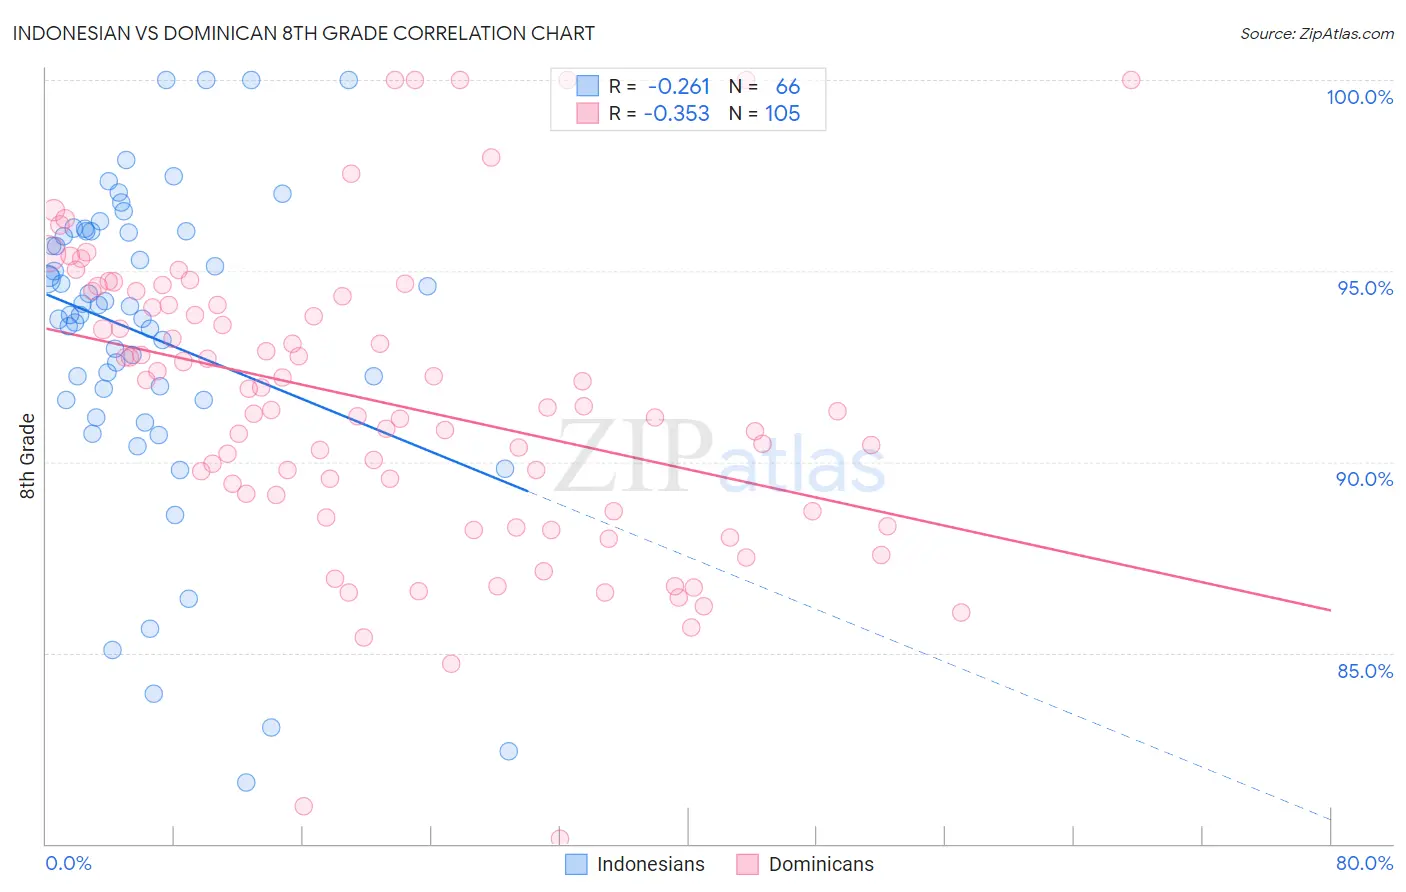Click the lowest blue data point
Viewport: 1406px width, 892px height.
tap(246, 782)
